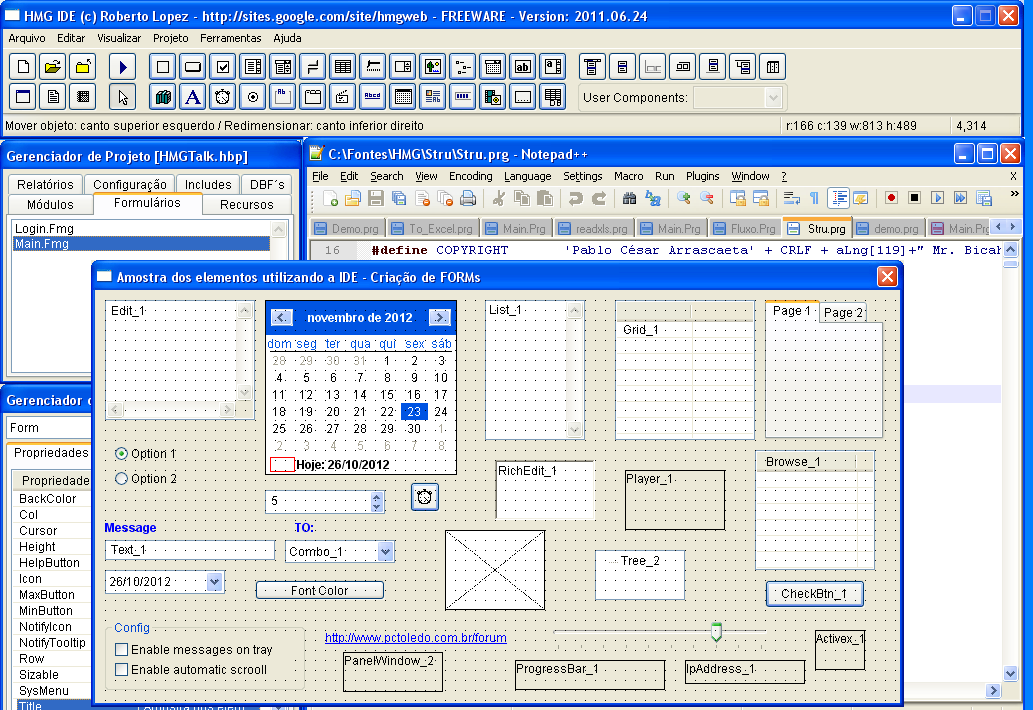Click the Font Color button
The image size is (1033, 710).
click(319, 591)
